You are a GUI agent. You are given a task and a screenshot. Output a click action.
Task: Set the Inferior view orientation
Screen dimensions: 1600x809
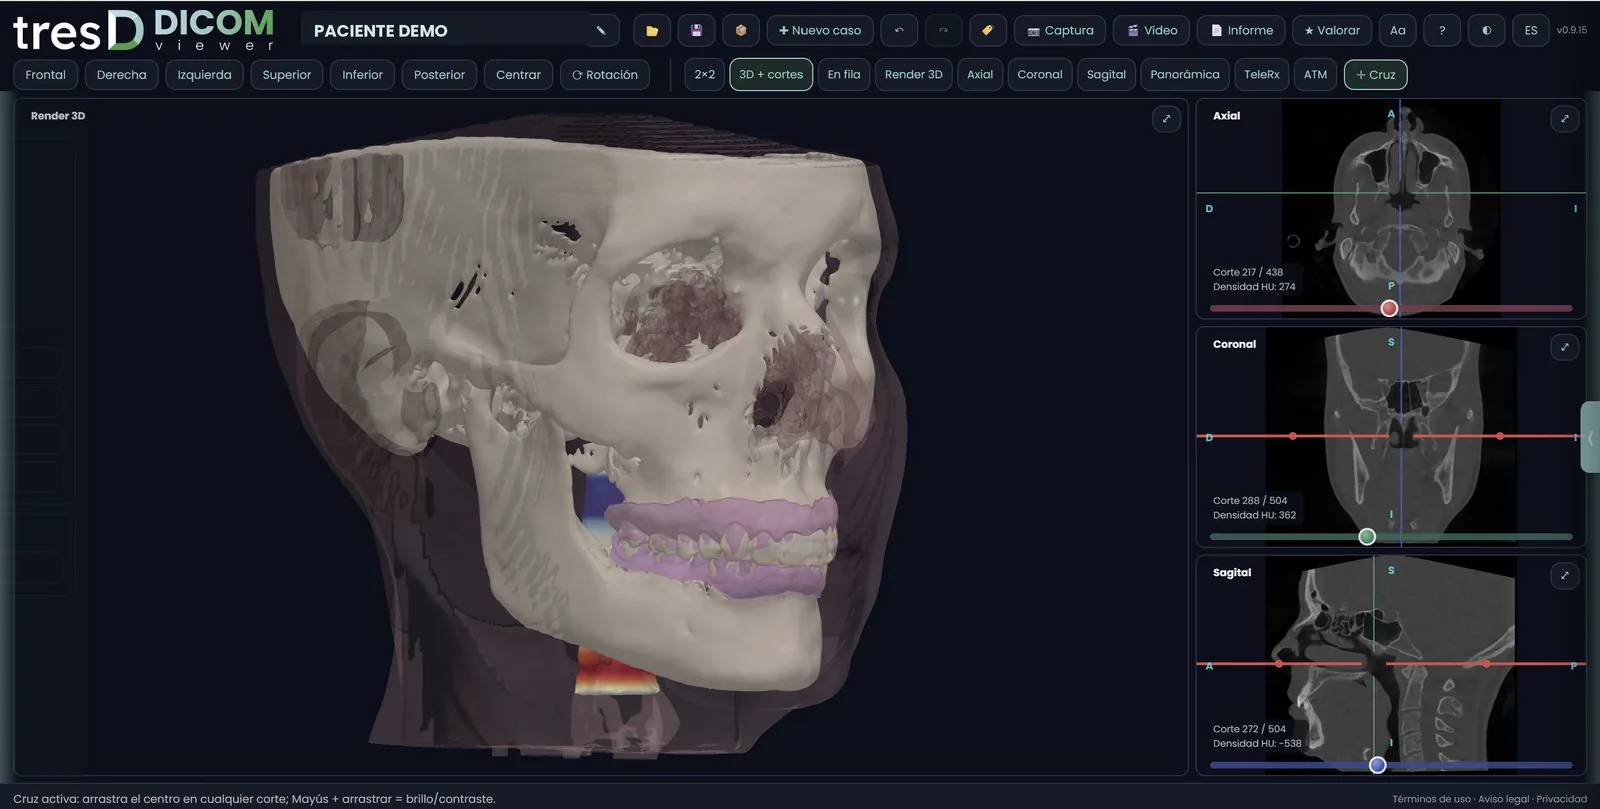click(362, 74)
